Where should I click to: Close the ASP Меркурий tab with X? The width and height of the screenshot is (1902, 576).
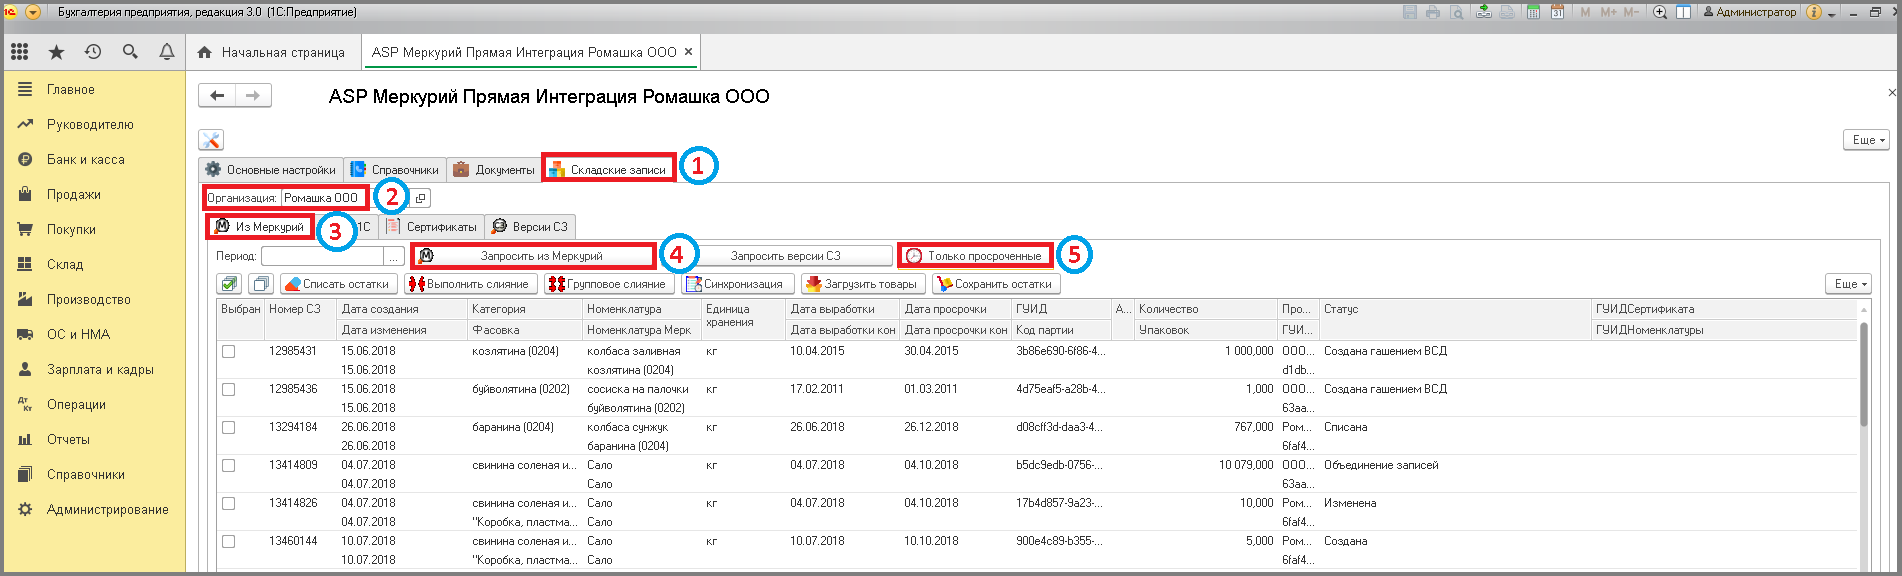pyautogui.click(x=688, y=52)
